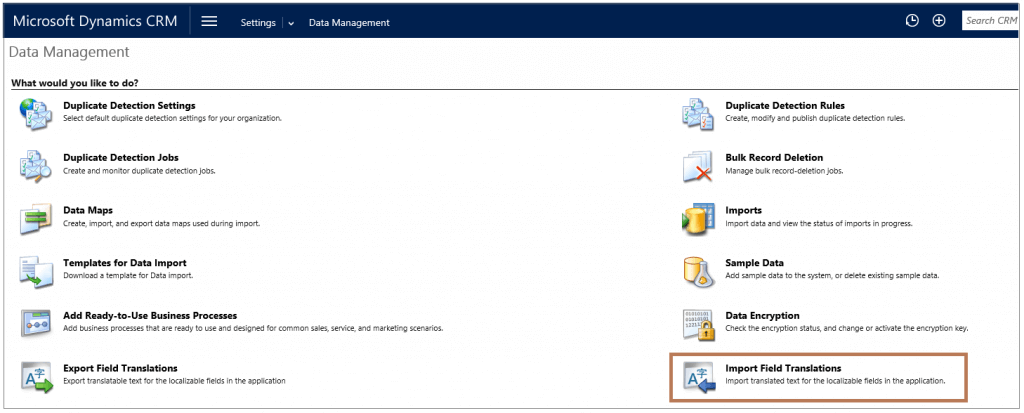Viewport: 1024px width, 413px height.
Task: Select Data Management in navigation bar
Action: click(x=349, y=22)
